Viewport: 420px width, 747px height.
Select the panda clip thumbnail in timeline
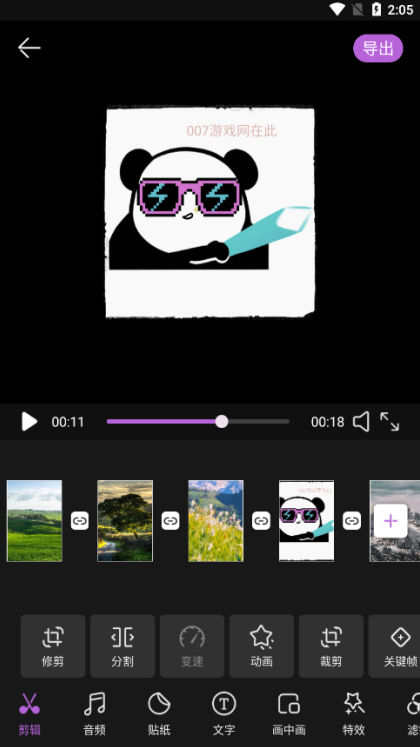pyautogui.click(x=306, y=521)
